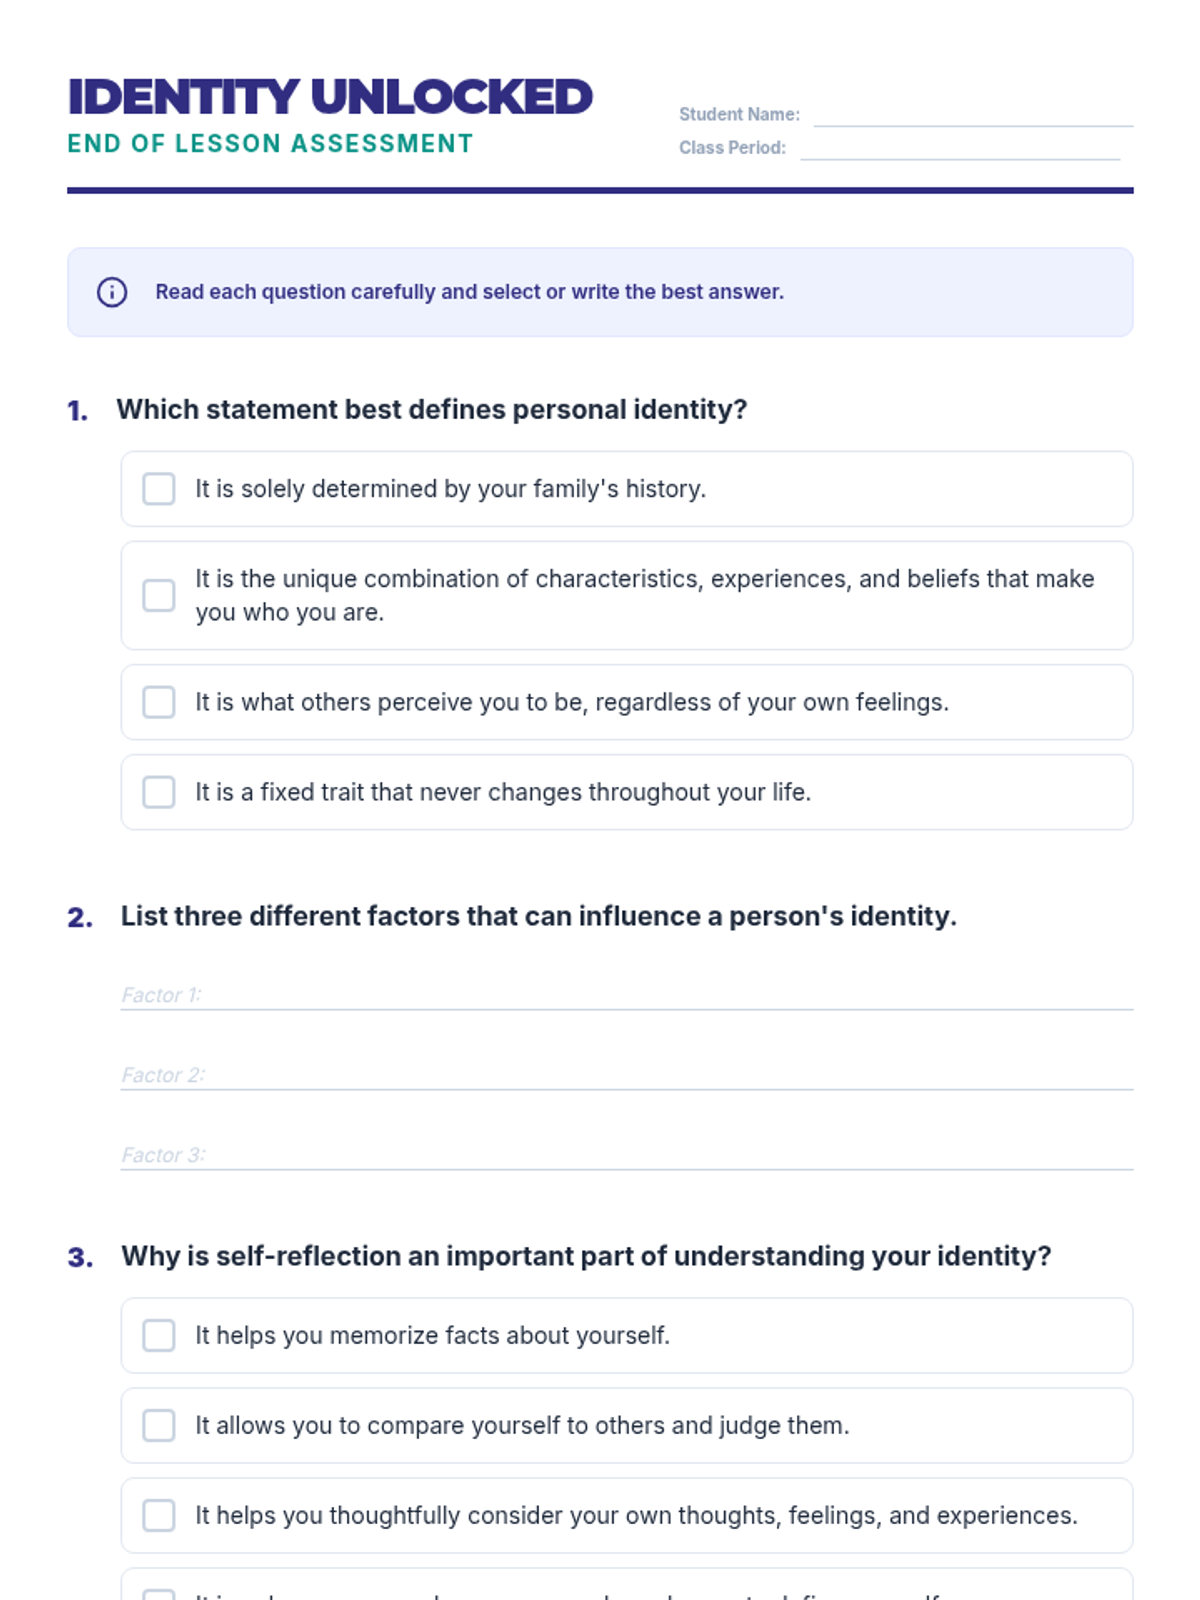Click the partially visible last answer checkbox
The height and width of the screenshot is (1600, 1200).
tap(159, 1594)
